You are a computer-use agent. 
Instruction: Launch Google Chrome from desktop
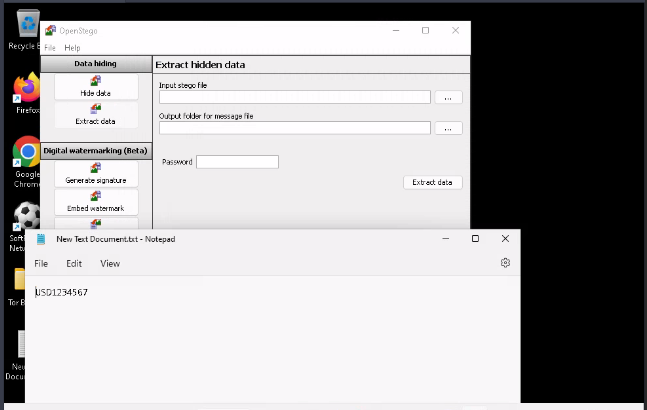(27, 160)
